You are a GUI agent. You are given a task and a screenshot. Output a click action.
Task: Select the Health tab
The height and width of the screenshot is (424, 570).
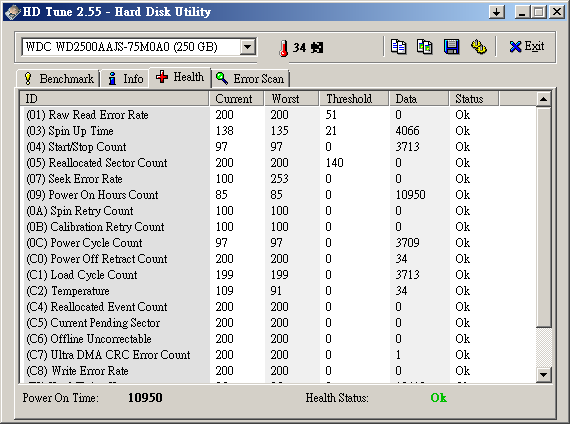pyautogui.click(x=180, y=77)
